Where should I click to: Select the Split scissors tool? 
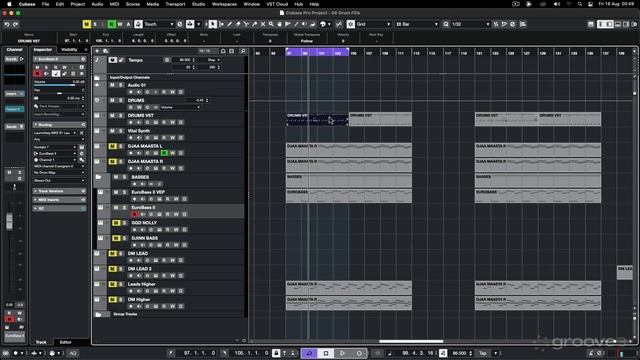[246, 24]
